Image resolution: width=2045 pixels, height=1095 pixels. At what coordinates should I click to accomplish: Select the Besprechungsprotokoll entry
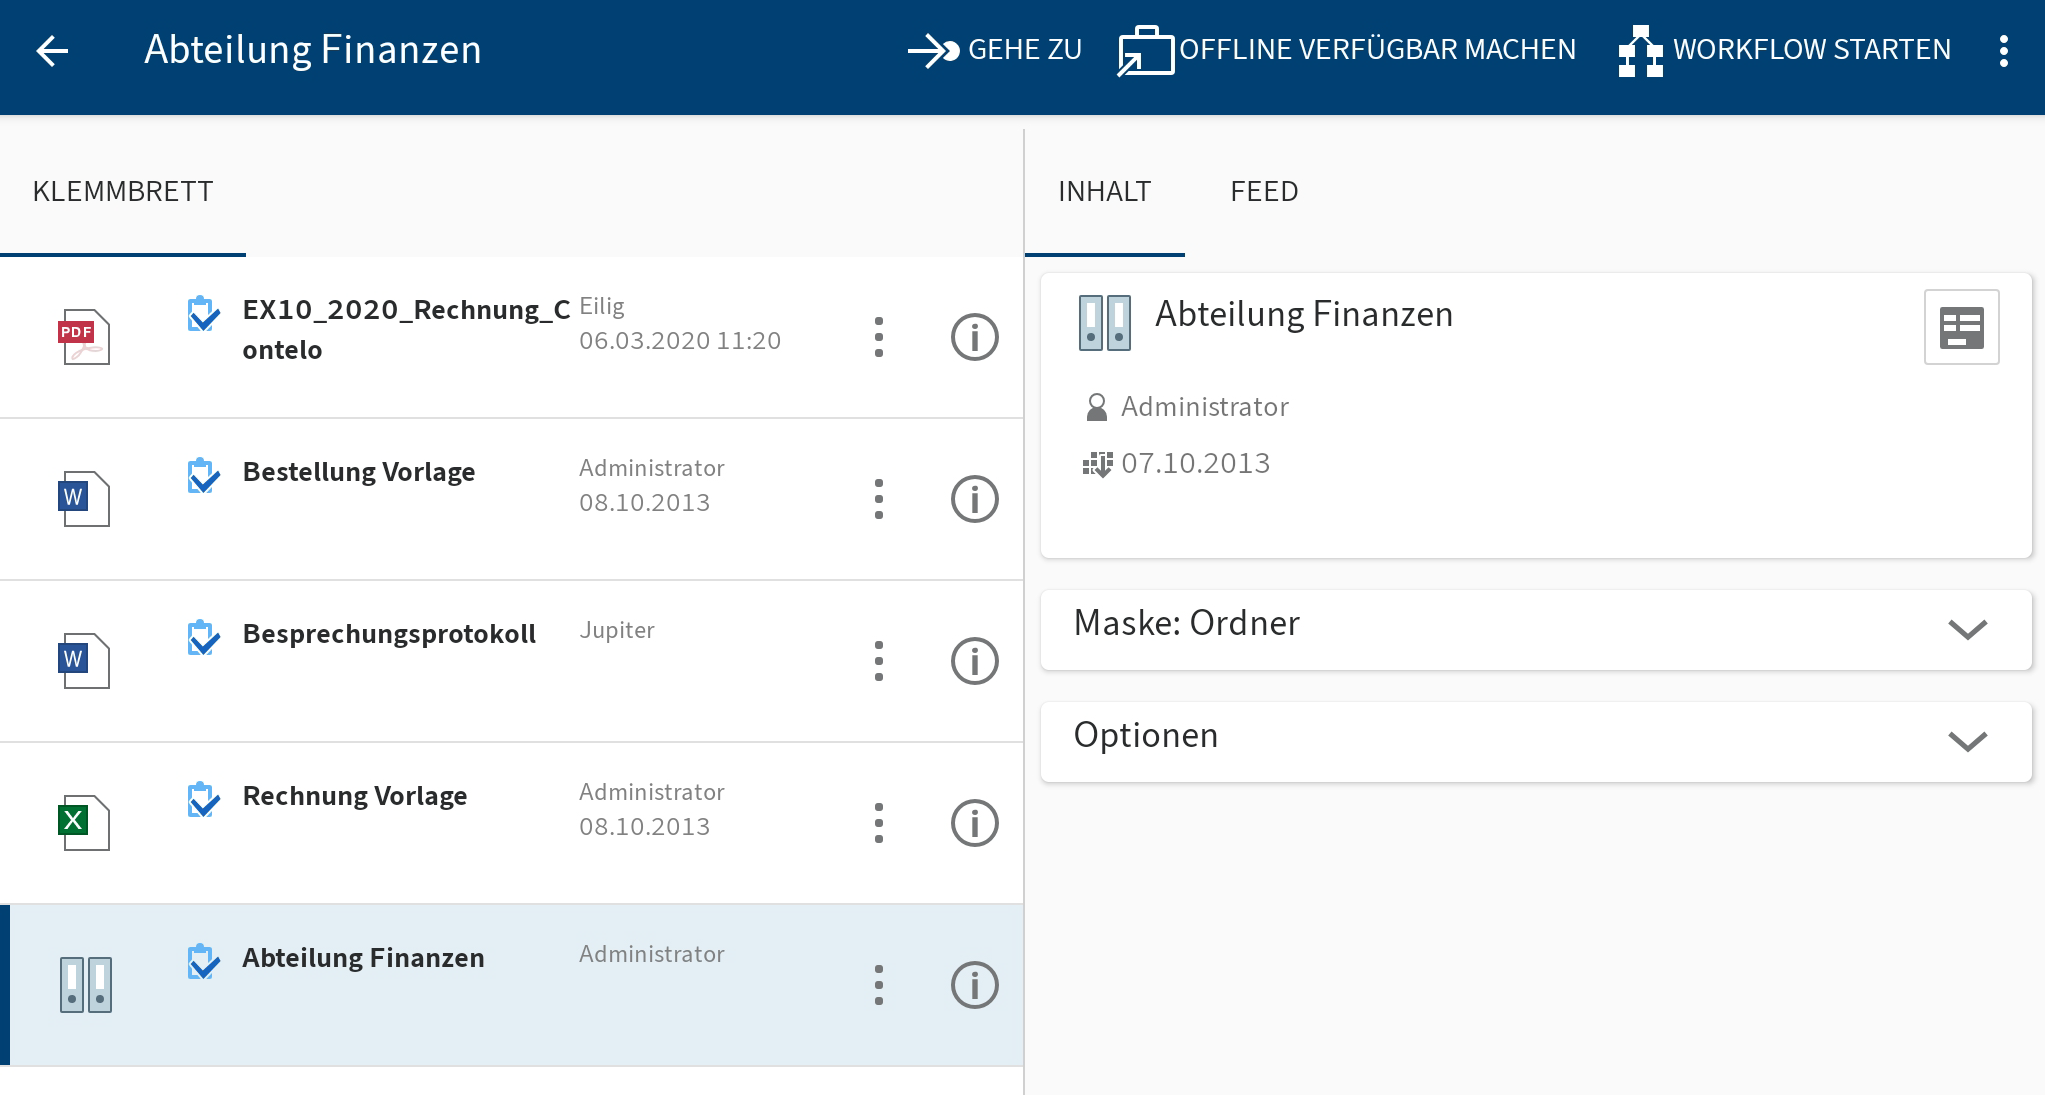(x=512, y=661)
